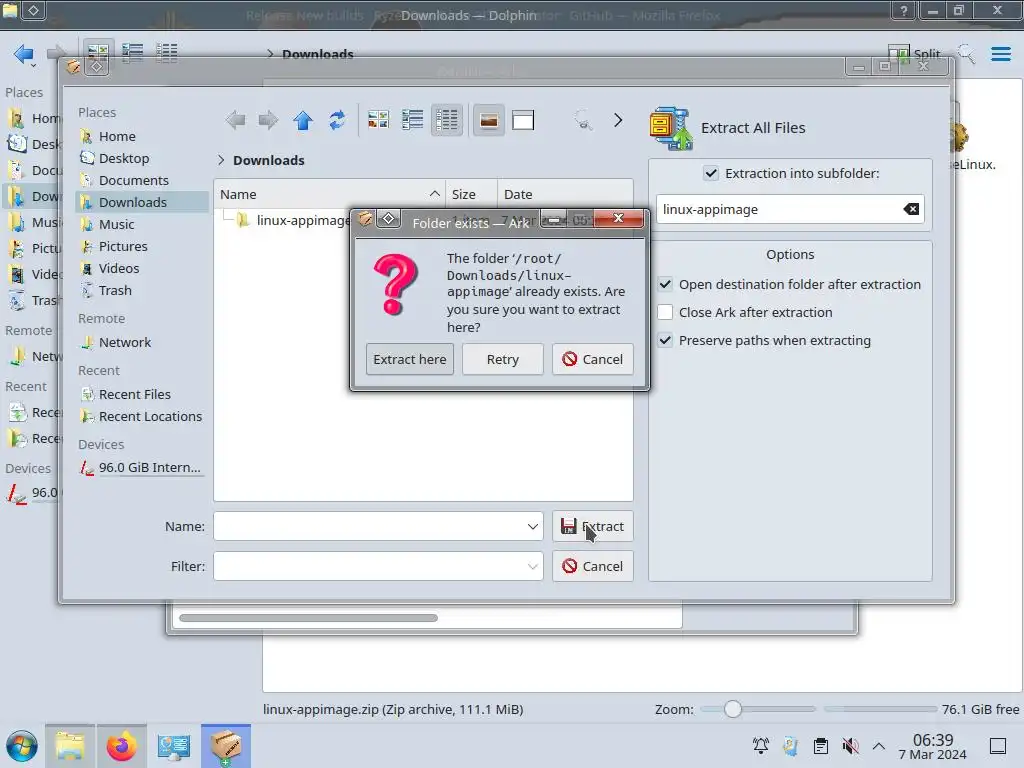Expand Downloads breadcrumb chevron in Extract dialog
Image resolution: width=1024 pixels, height=768 pixels.
click(x=221, y=160)
